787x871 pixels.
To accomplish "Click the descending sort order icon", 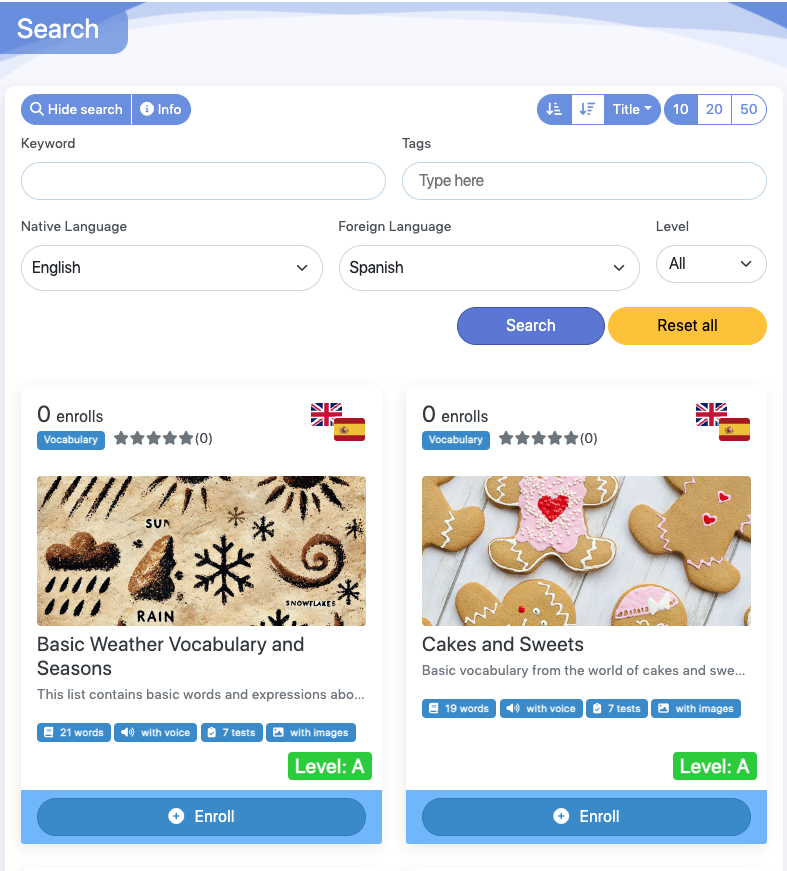I will click(588, 109).
